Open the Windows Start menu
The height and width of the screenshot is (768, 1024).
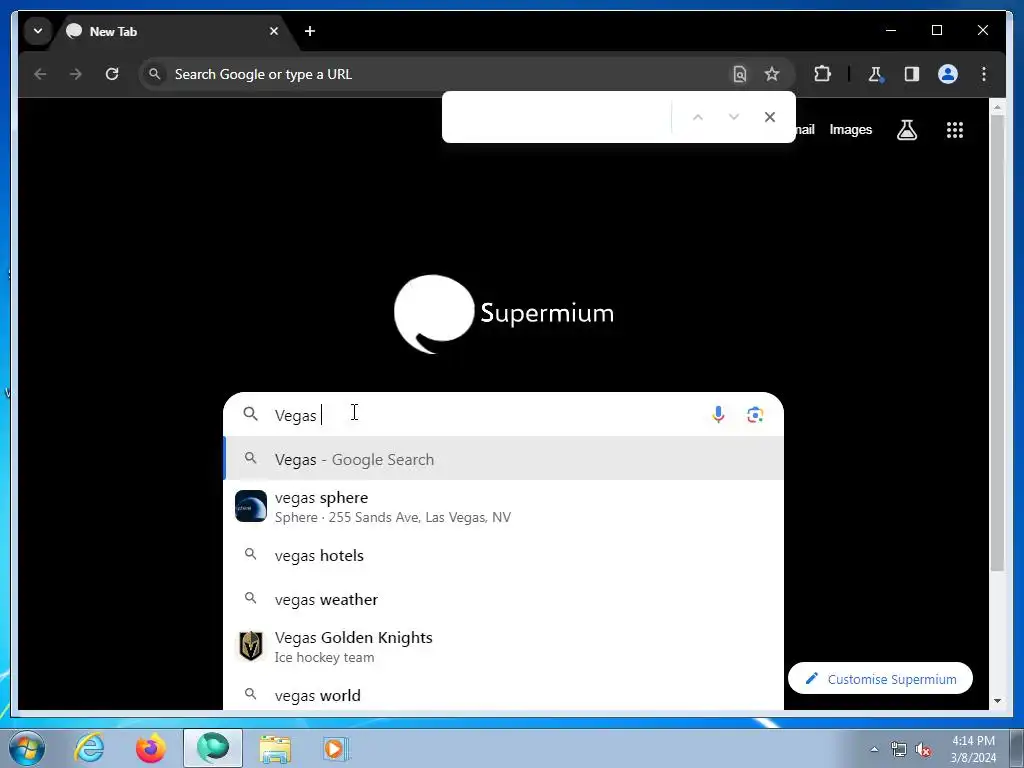point(27,748)
